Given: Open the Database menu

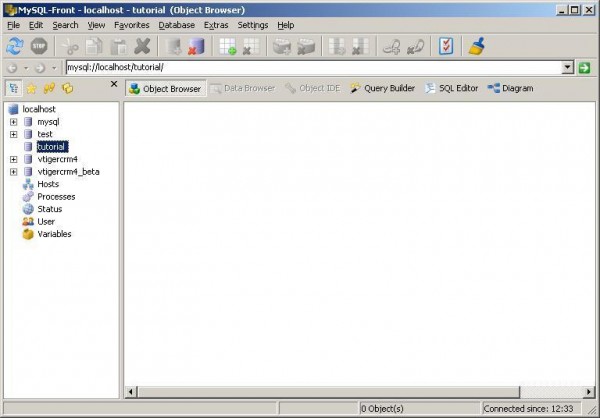Looking at the screenshot, I should 177,25.
